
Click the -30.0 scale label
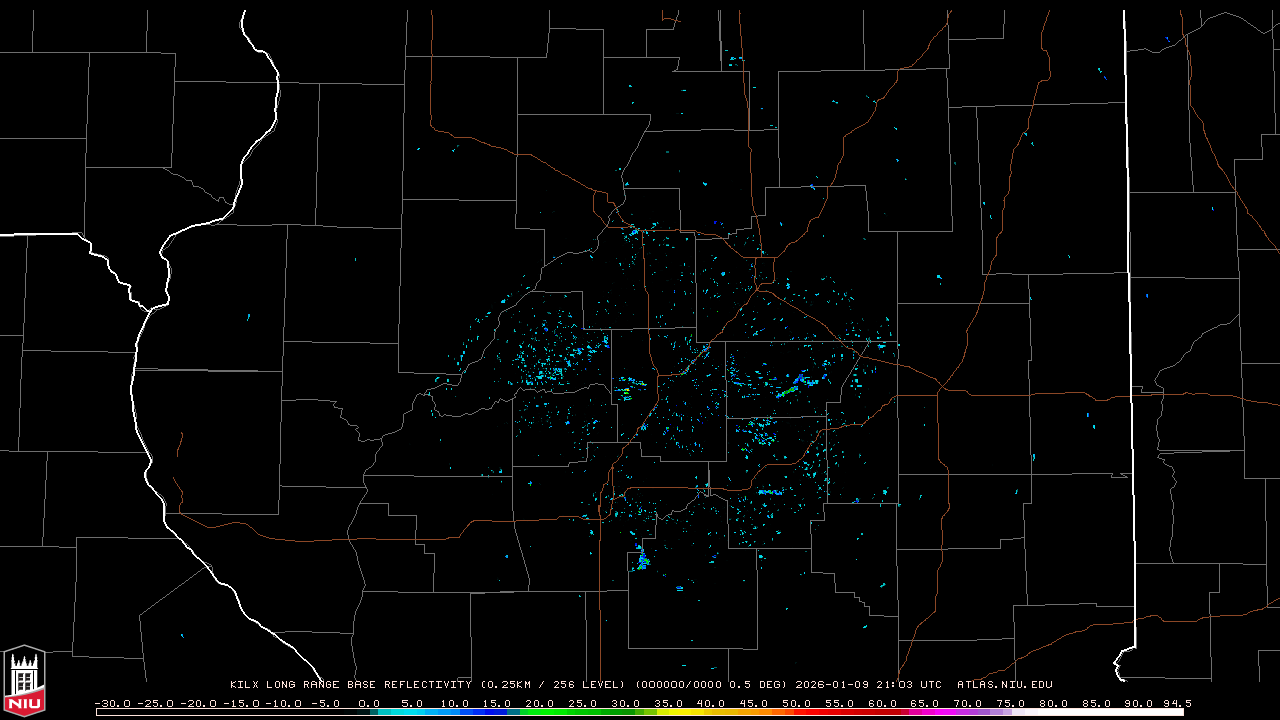pos(113,703)
